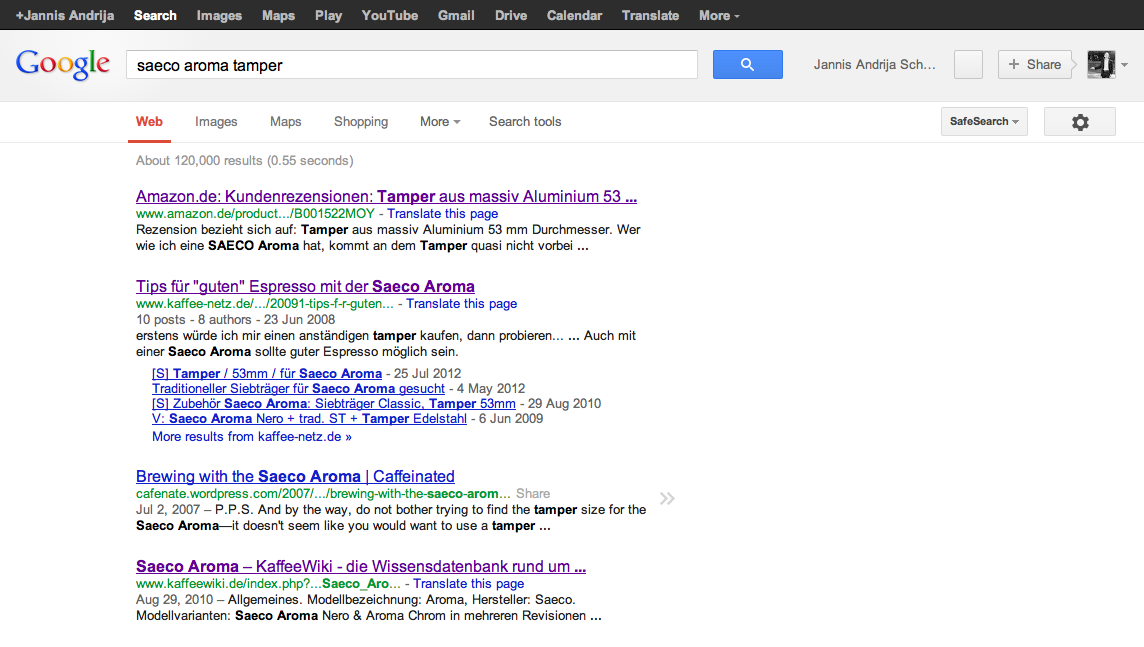This screenshot has height=647, width=1144.
Task: Click the double-chevron preview arrow beside Caffeinated result
Action: point(667,499)
